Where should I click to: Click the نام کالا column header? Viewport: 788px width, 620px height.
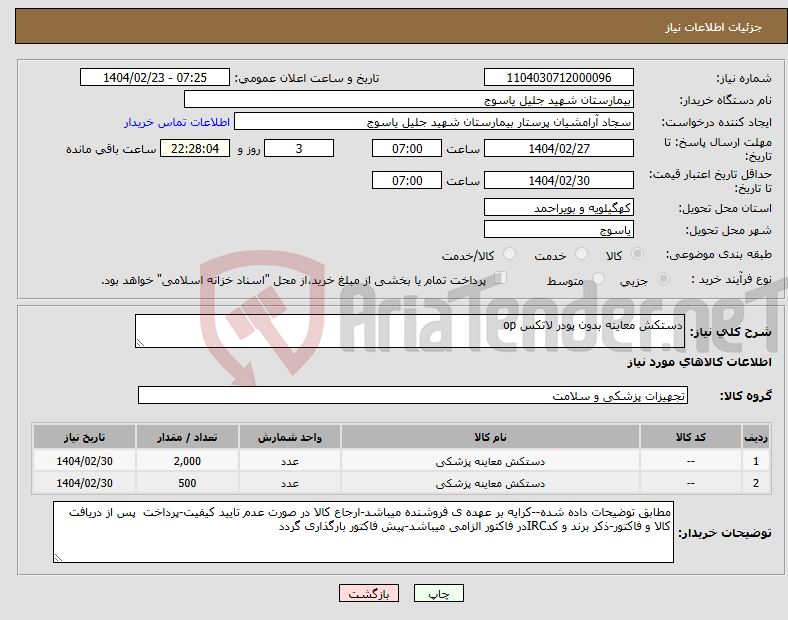coord(490,437)
